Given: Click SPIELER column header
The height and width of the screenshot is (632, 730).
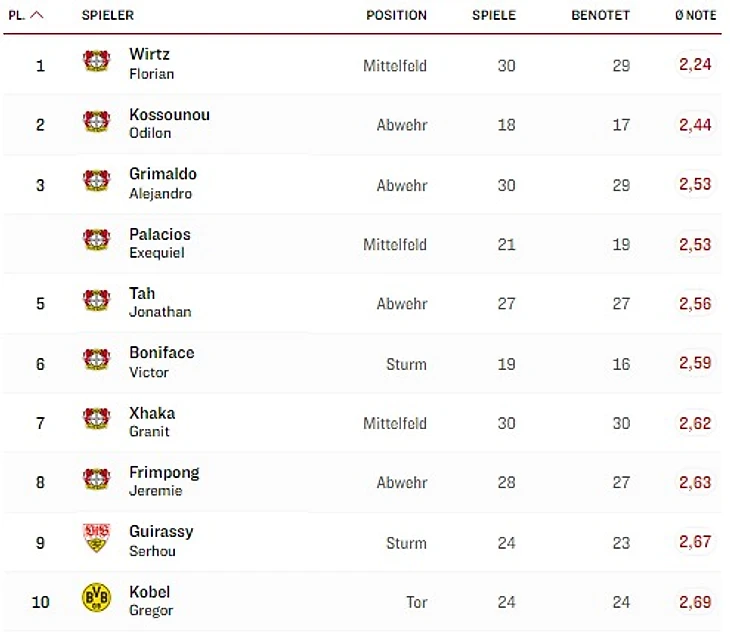Looking at the screenshot, I should click(108, 15).
